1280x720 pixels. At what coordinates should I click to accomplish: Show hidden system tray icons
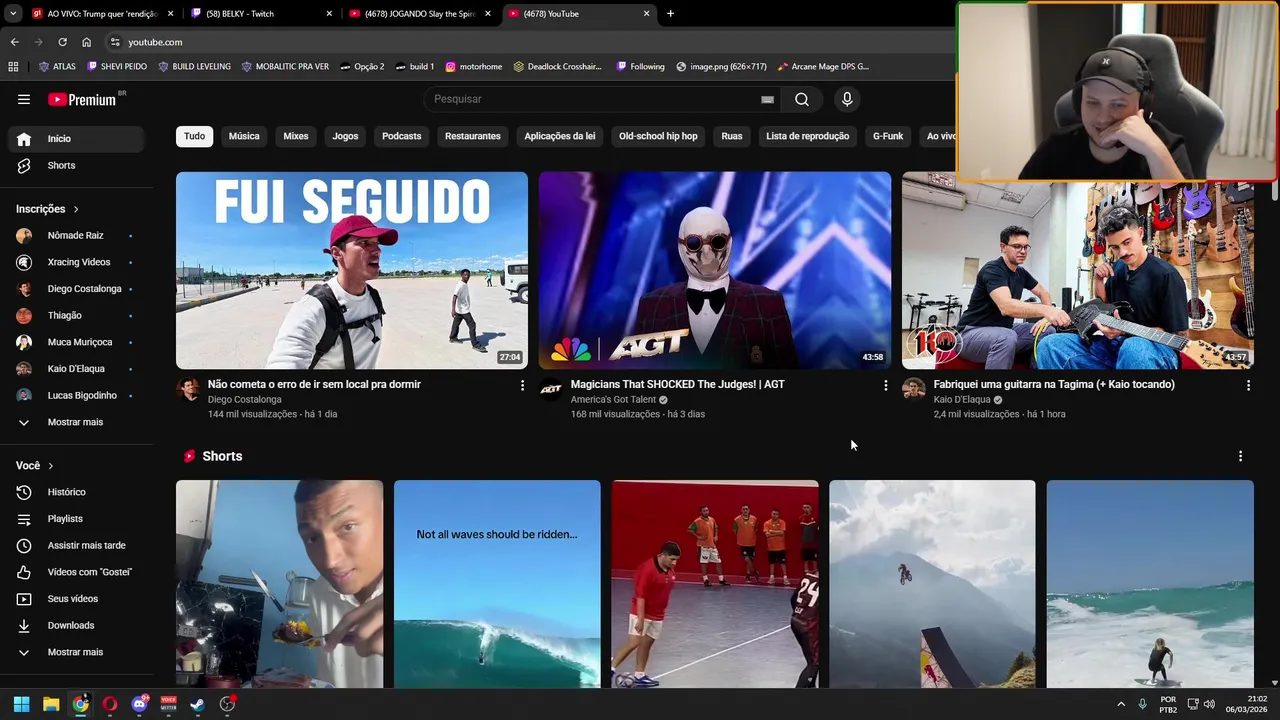click(x=1120, y=704)
